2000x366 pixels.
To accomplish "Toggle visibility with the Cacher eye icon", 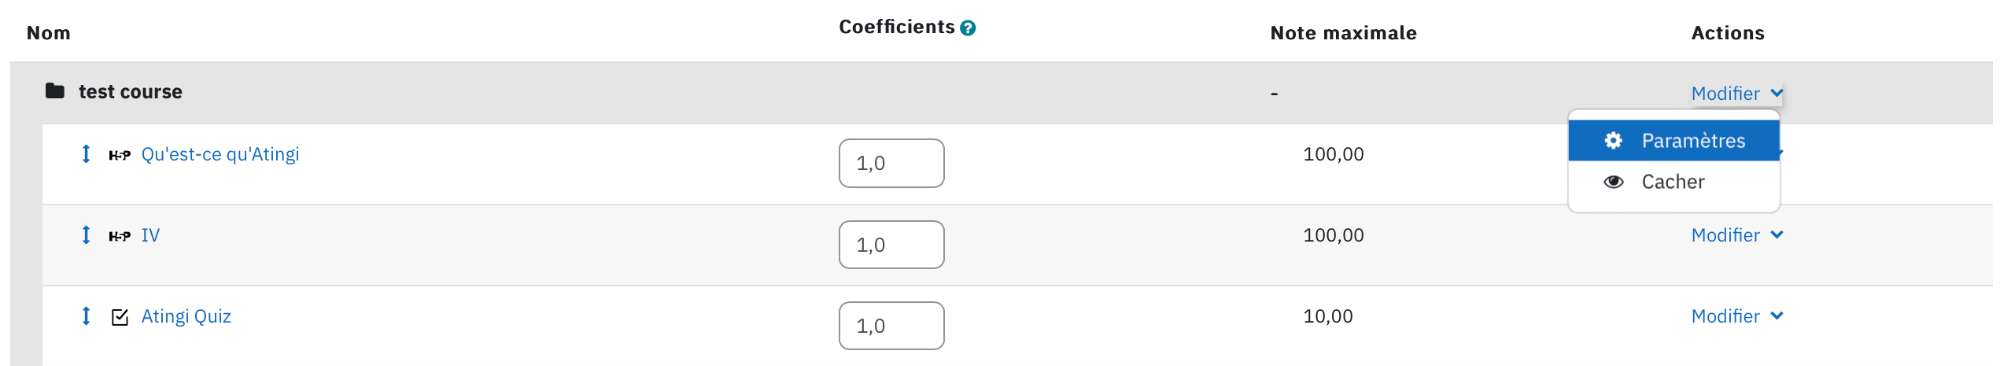I will [1613, 182].
